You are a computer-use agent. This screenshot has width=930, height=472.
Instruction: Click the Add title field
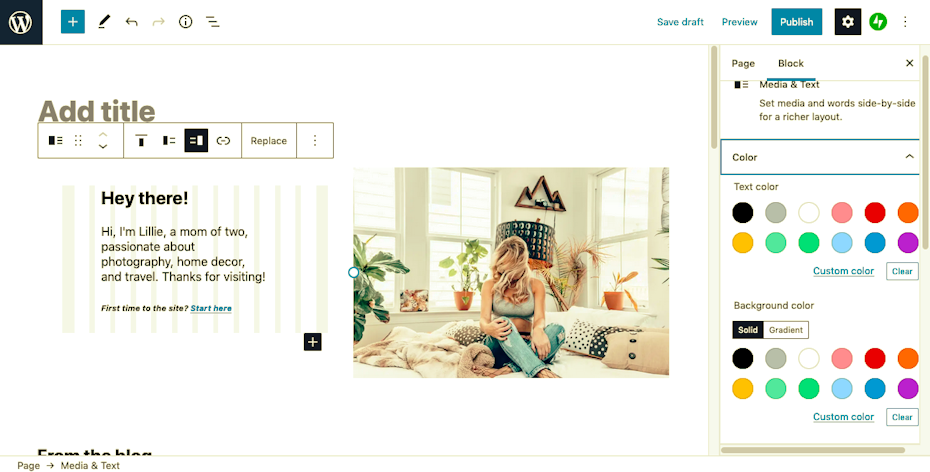click(x=97, y=111)
